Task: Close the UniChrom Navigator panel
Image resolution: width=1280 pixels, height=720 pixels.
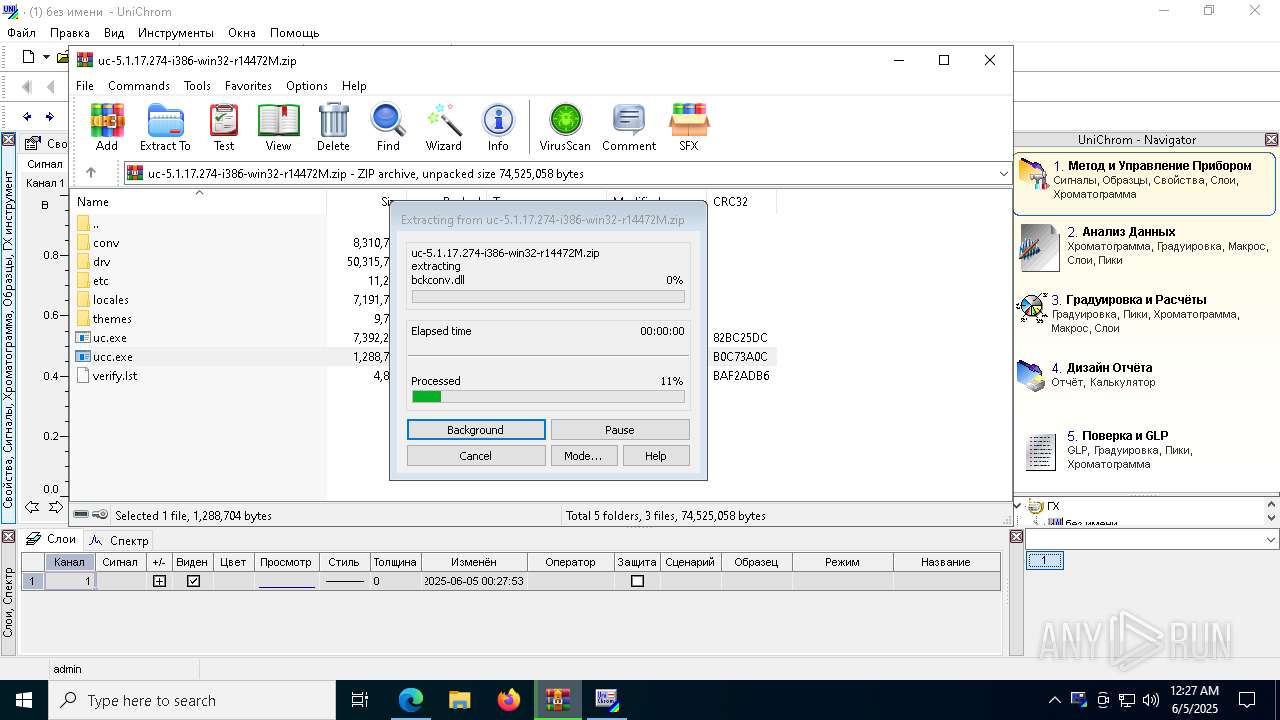Action: [x=1271, y=140]
